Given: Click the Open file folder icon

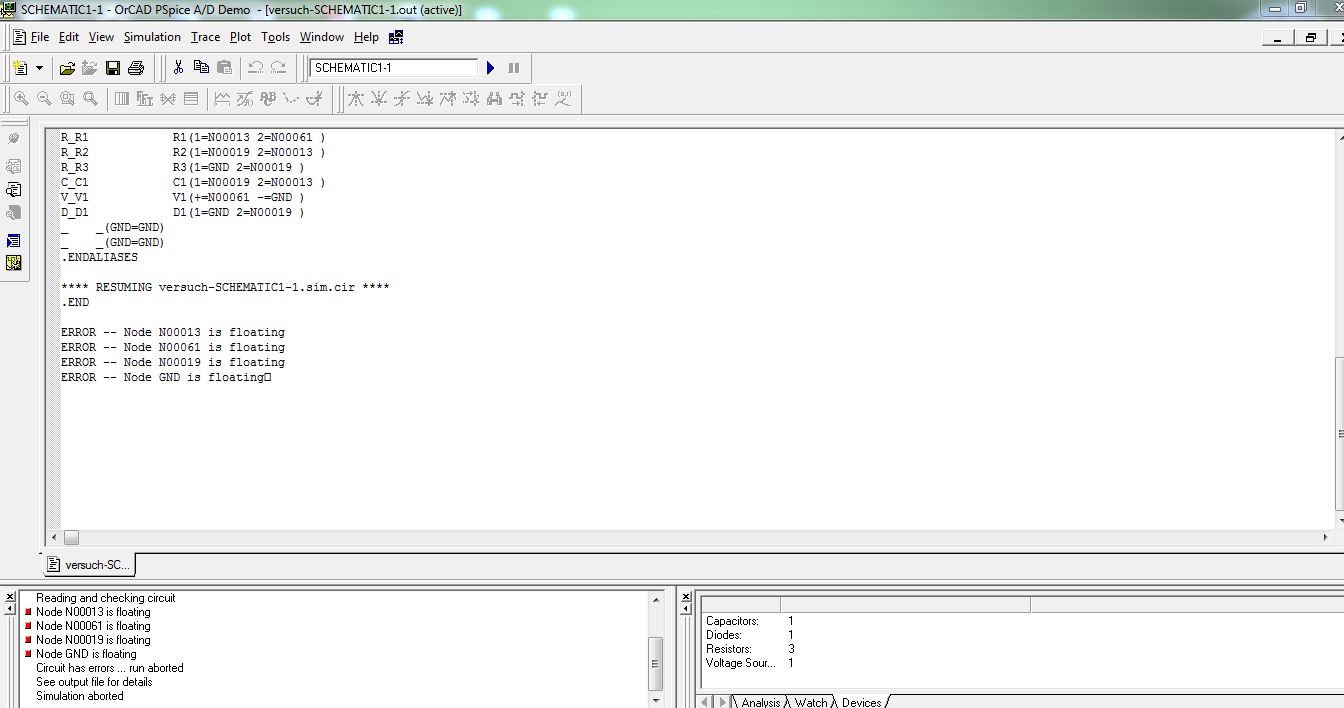Looking at the screenshot, I should pyautogui.click(x=67, y=68).
